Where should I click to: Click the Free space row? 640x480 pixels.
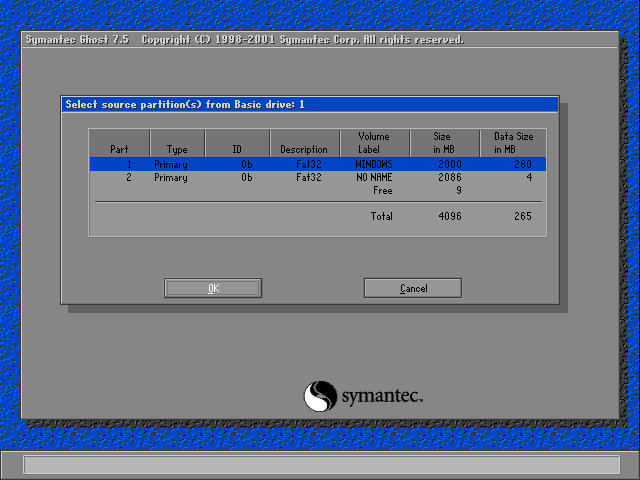click(318, 191)
